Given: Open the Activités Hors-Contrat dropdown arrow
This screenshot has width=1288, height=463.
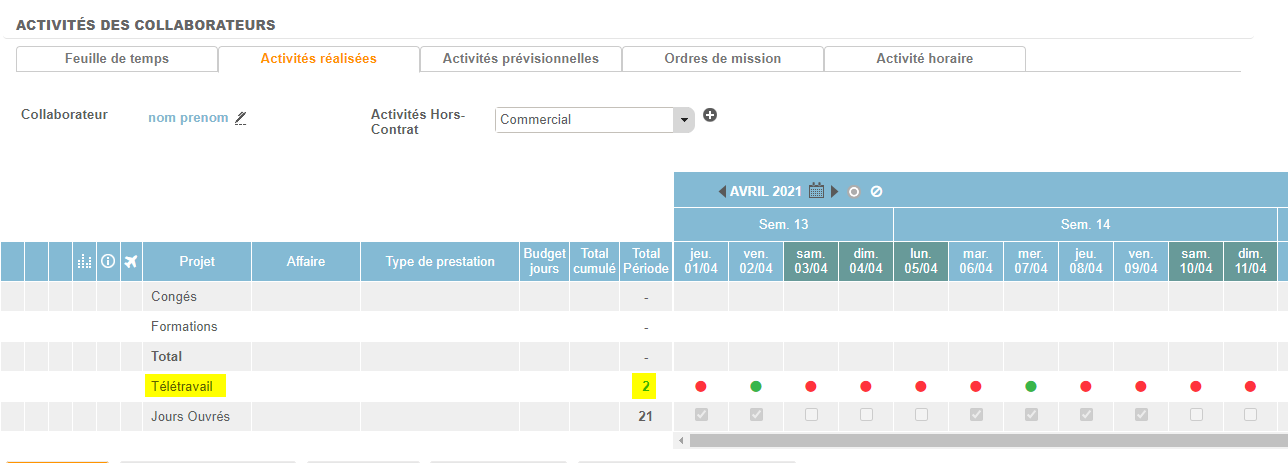Looking at the screenshot, I should [684, 120].
